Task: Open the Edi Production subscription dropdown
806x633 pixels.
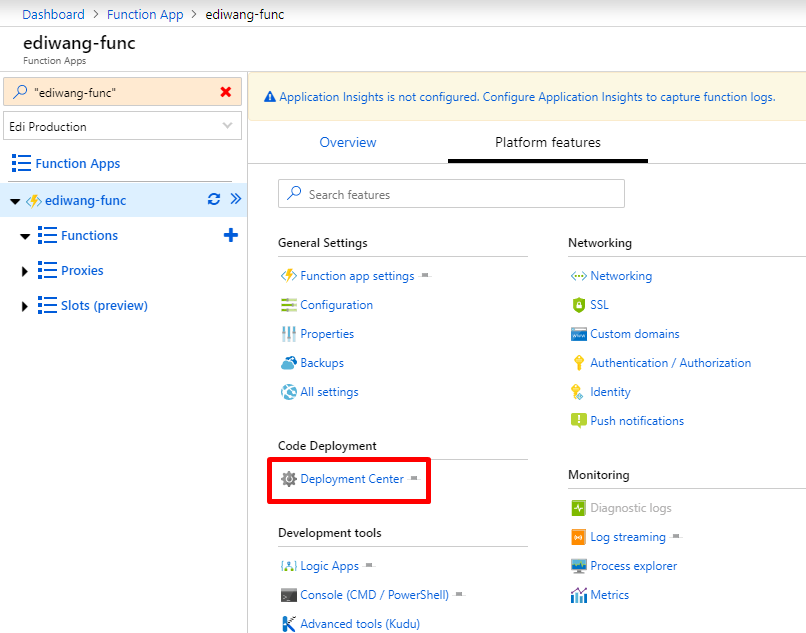Action: (122, 126)
